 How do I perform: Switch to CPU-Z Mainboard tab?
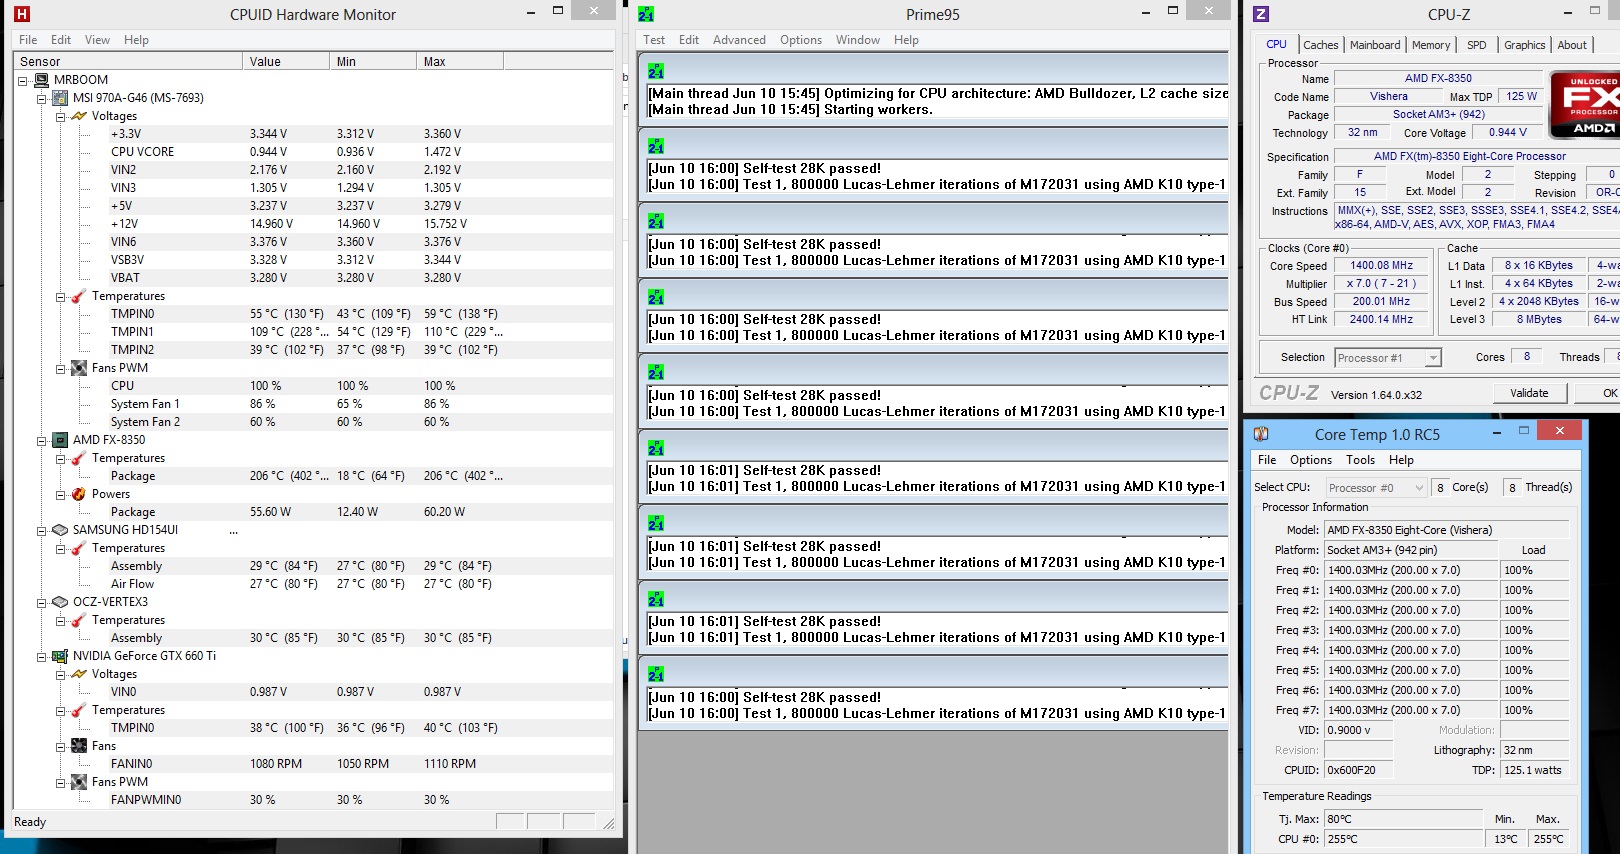pyautogui.click(x=1375, y=45)
